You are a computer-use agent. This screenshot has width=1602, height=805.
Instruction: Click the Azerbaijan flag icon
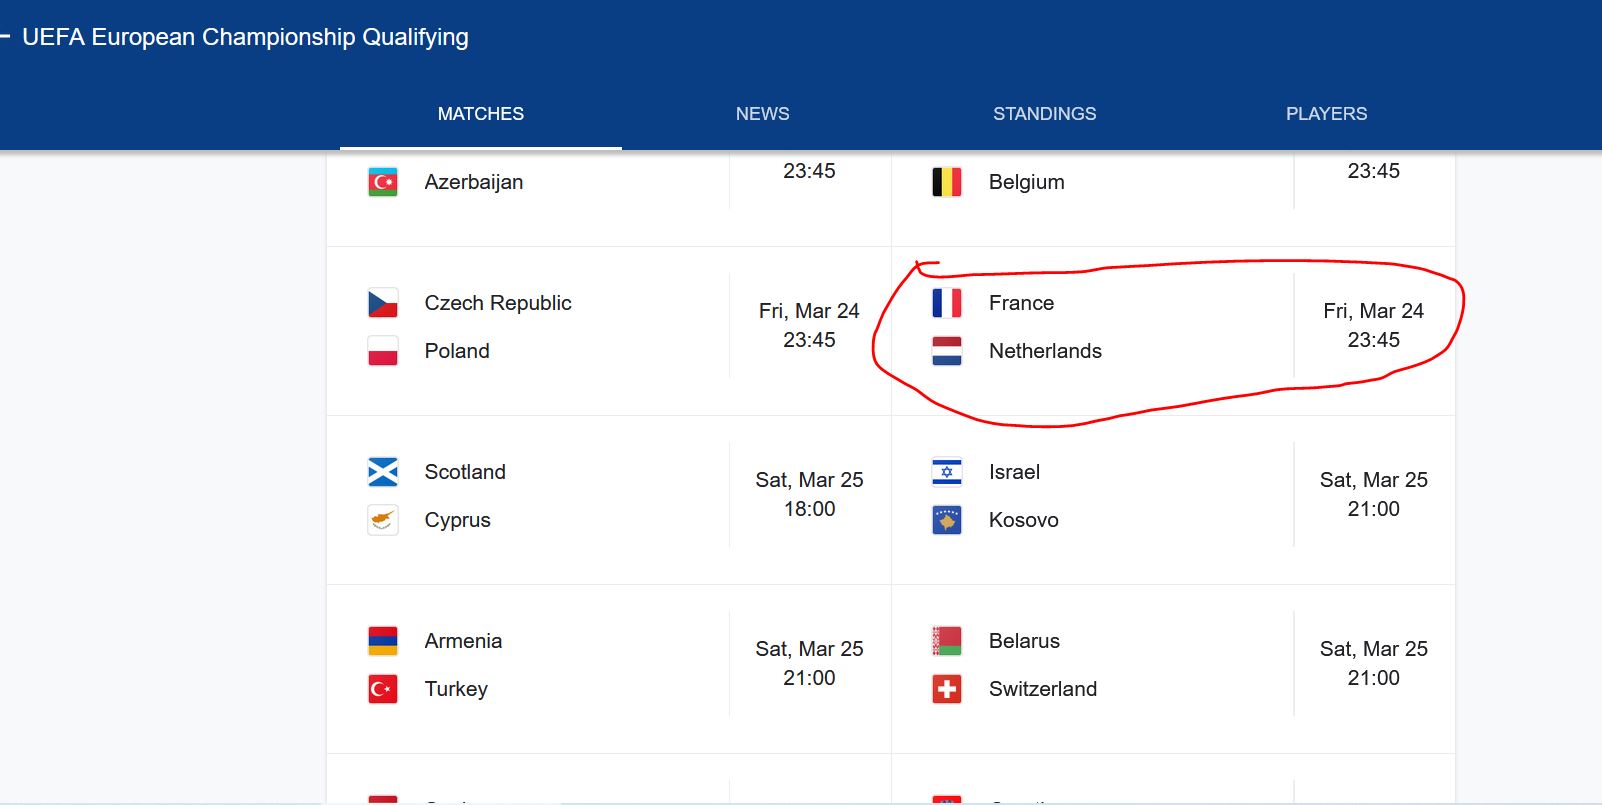point(383,182)
